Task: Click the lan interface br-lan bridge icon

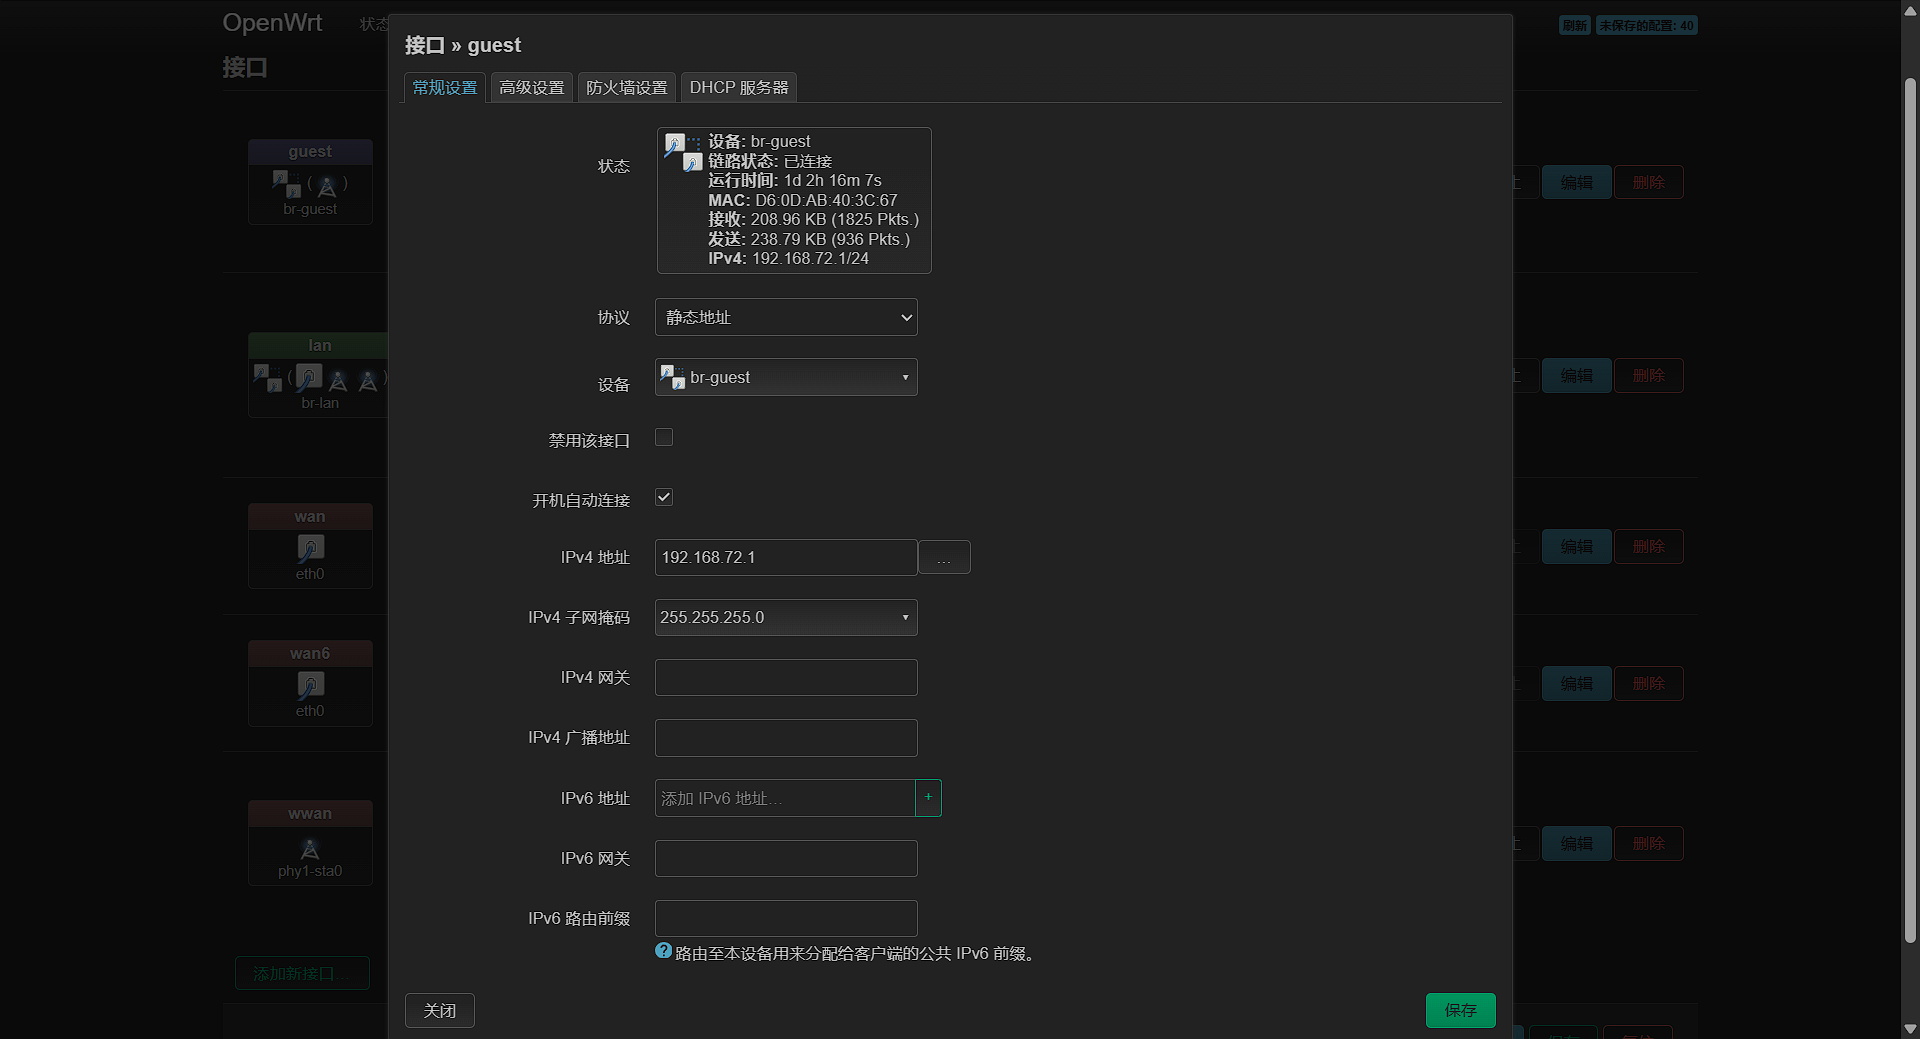Action: pyautogui.click(x=267, y=377)
